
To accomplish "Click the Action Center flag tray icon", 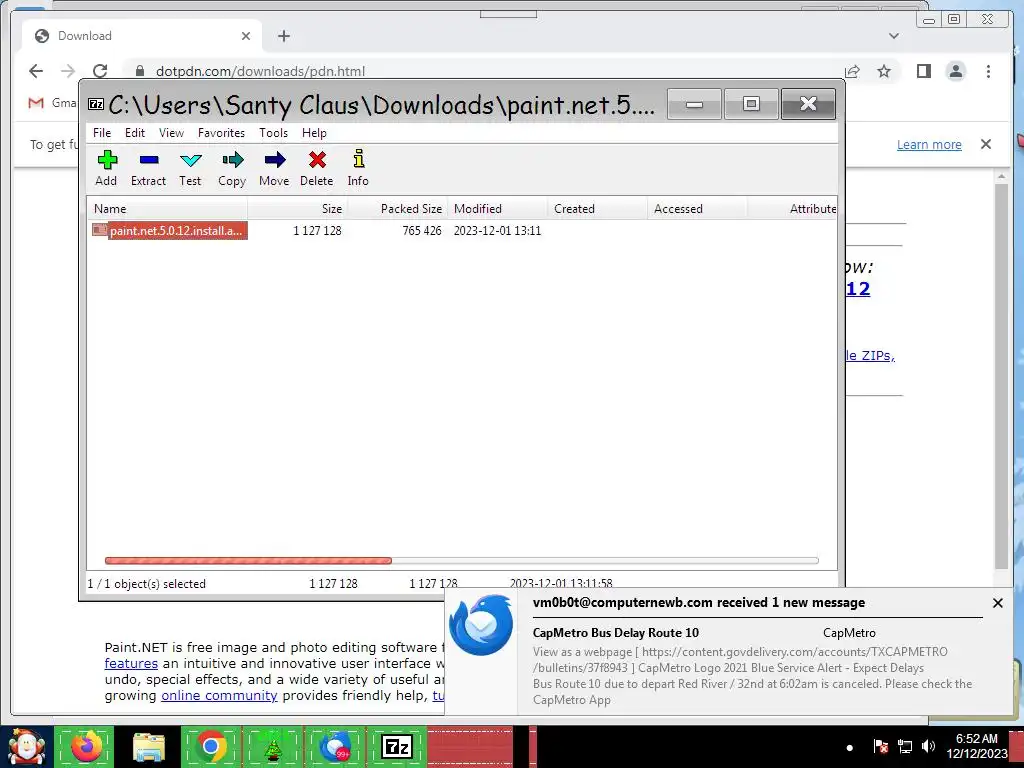I will 880,746.
